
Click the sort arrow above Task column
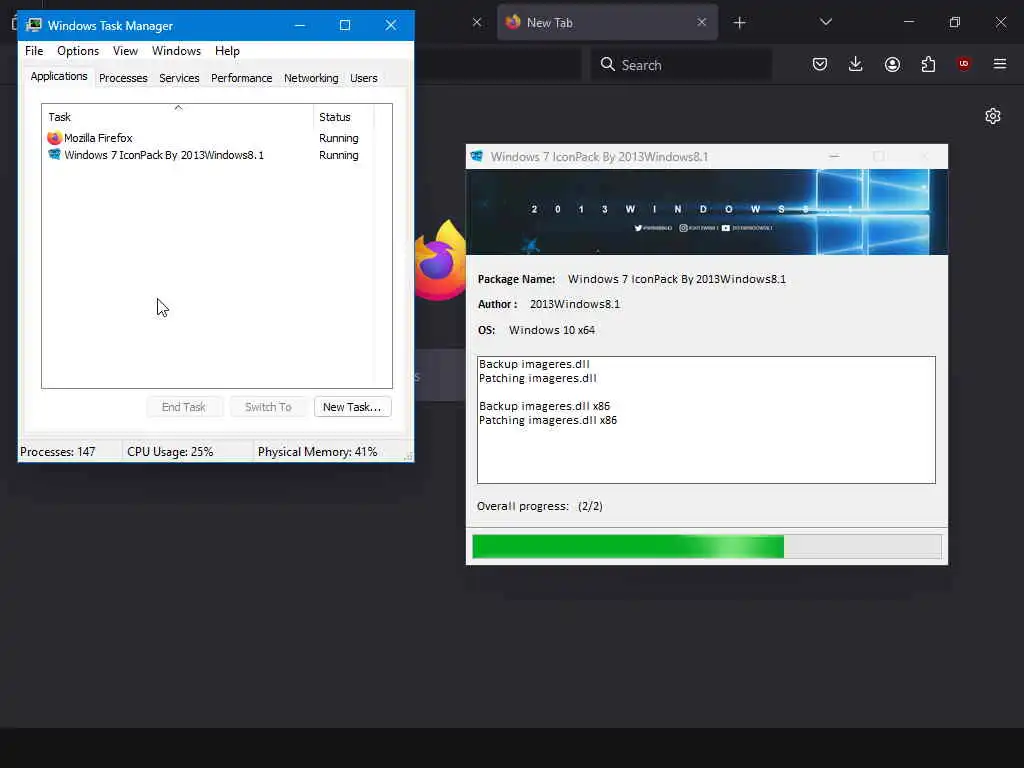tap(178, 108)
